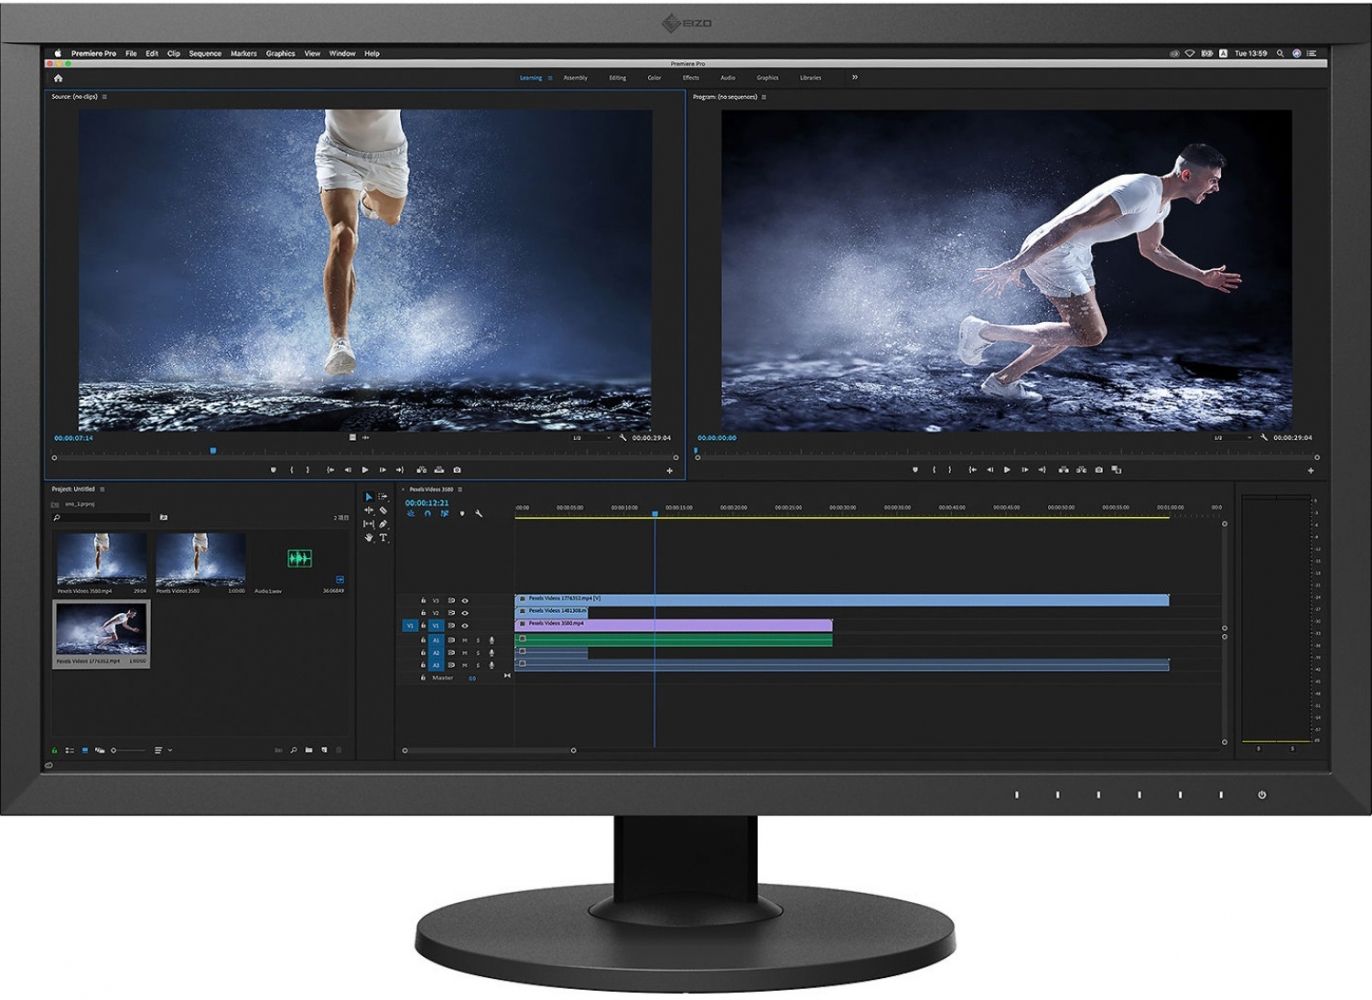The width and height of the screenshot is (1372, 1000).
Task: Open the Sequence menu
Action: click(x=205, y=54)
